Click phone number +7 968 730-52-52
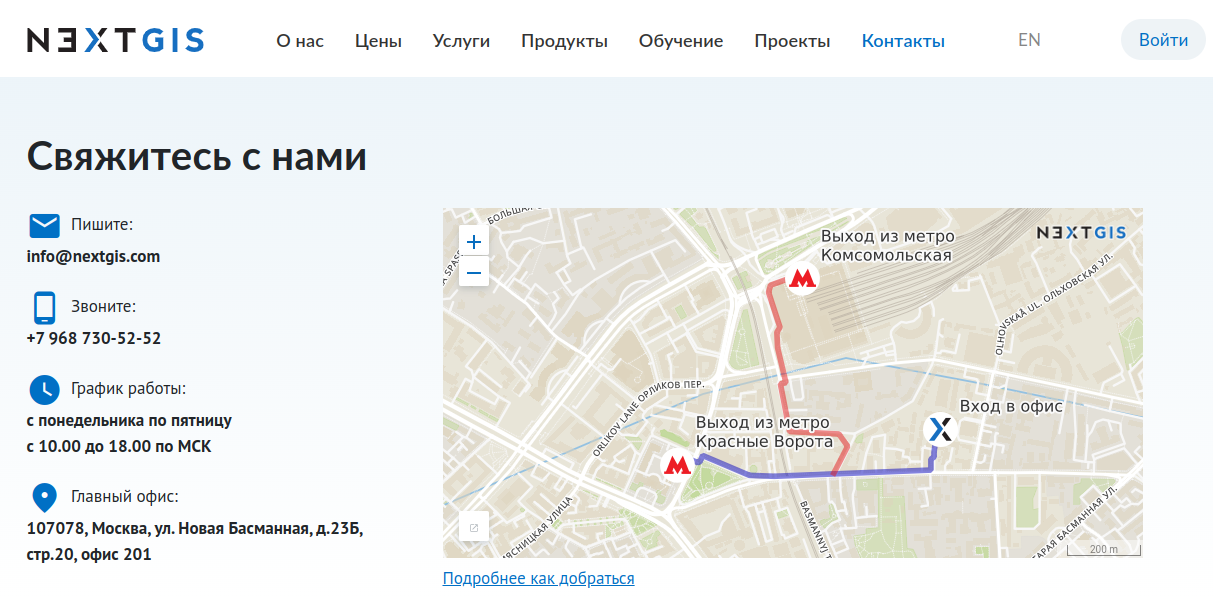 (x=94, y=338)
